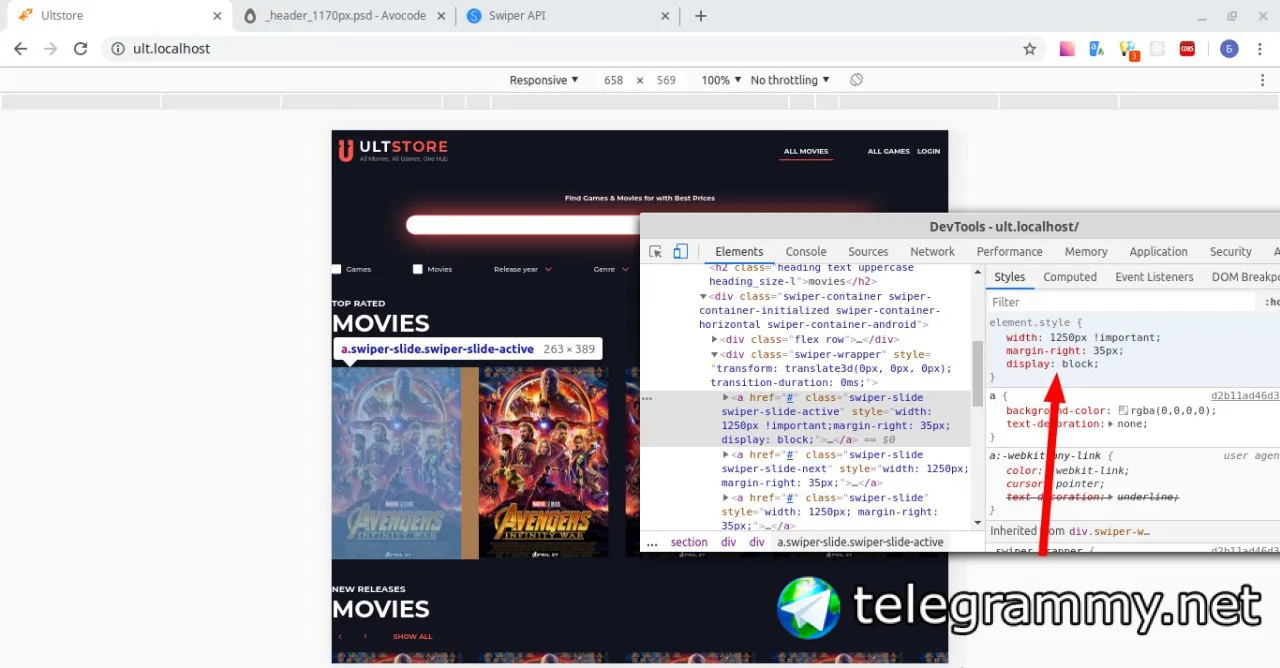Click the rgba background-color swatch
Viewport: 1280px width, 668px height.
pos(1123,411)
